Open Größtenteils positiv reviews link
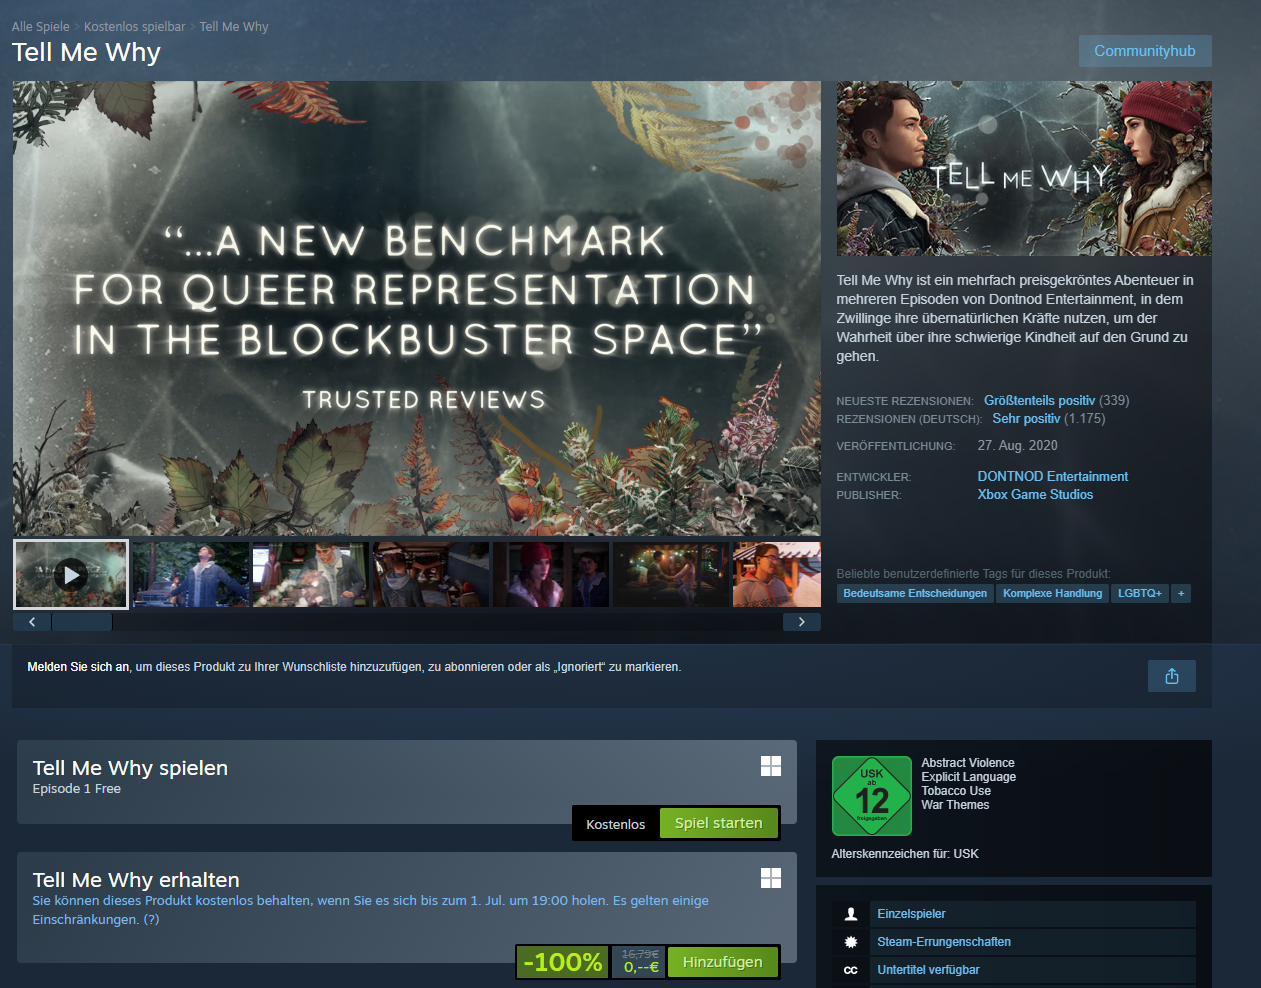Screen dimensions: 1261x988 pyautogui.click(x=1039, y=401)
